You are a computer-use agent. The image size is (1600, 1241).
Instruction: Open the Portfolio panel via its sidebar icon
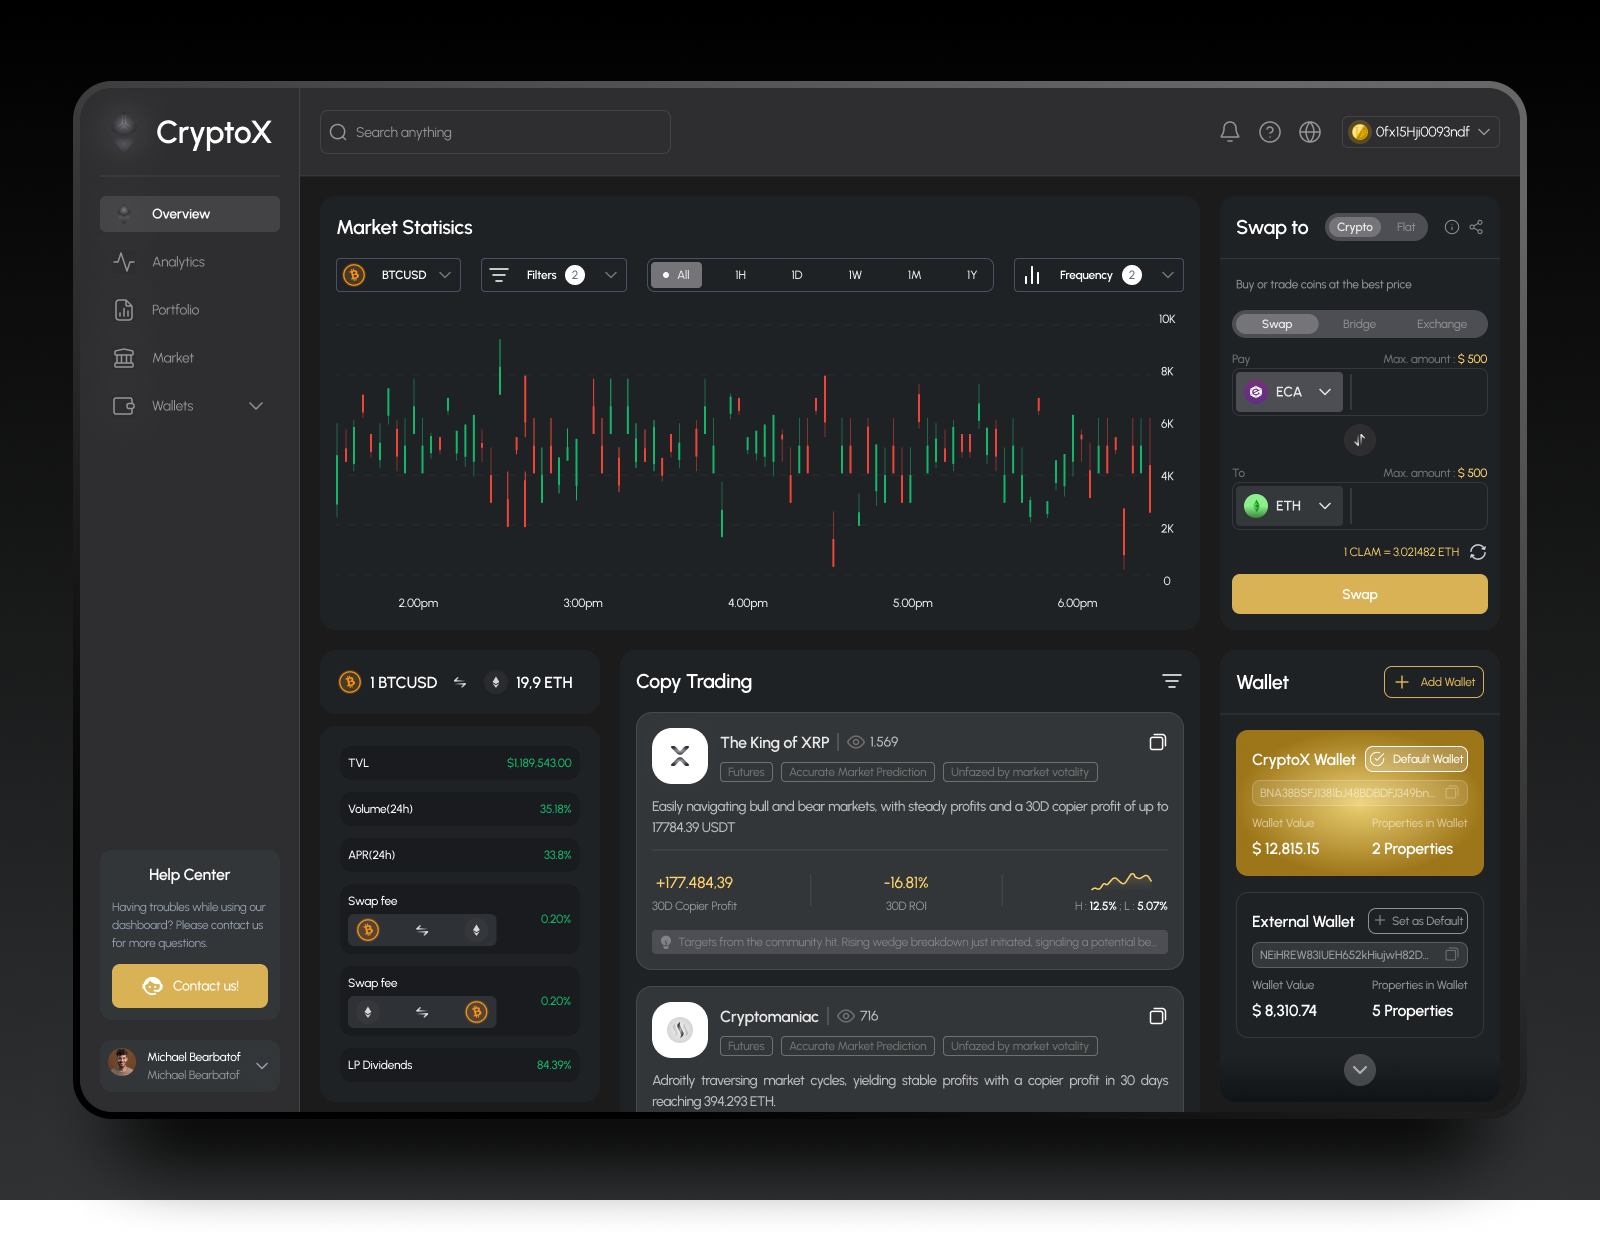[x=123, y=309]
